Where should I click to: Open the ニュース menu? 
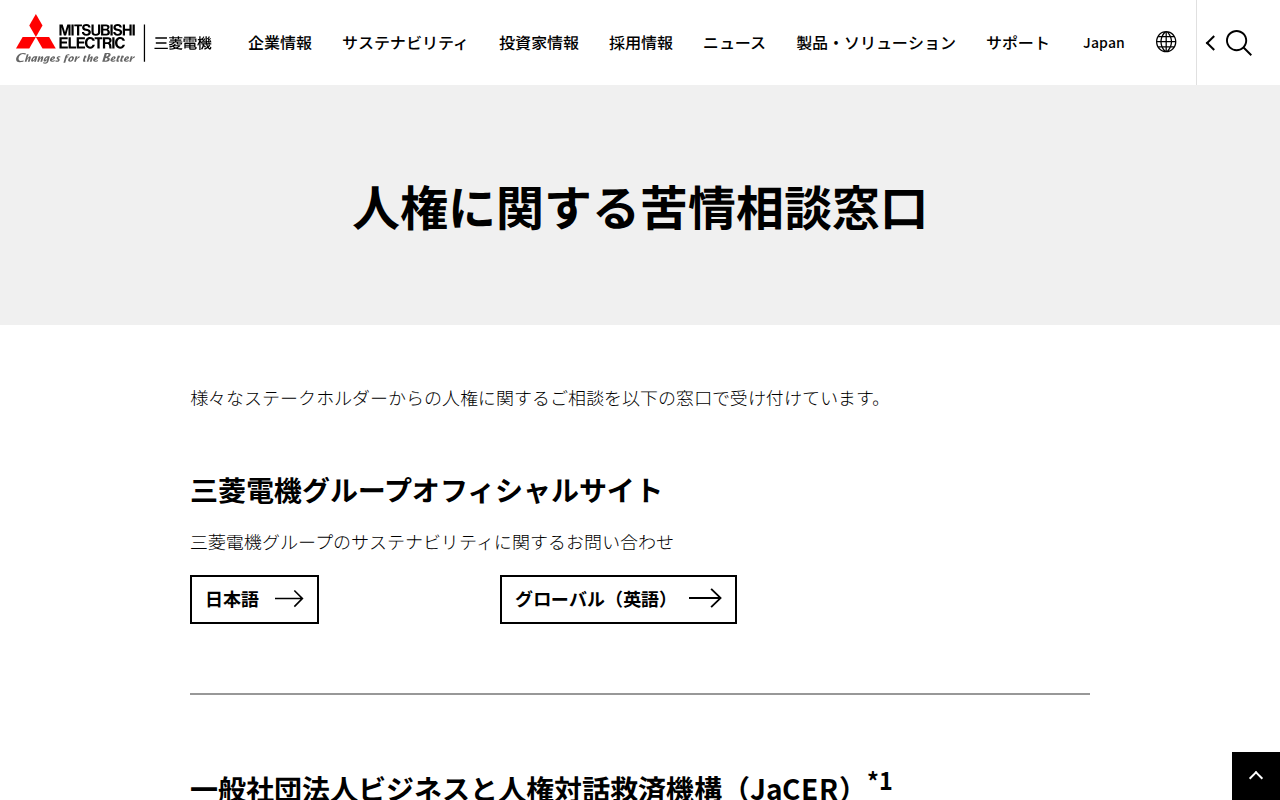click(734, 43)
